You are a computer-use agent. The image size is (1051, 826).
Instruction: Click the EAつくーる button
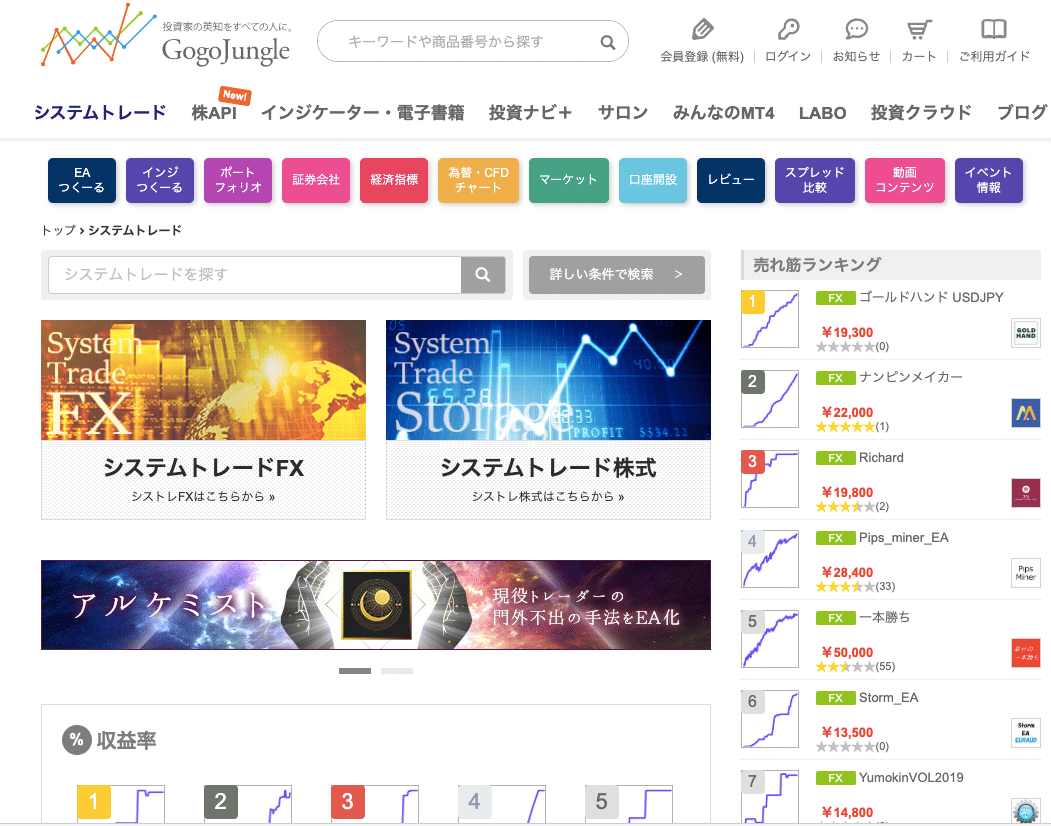pos(82,180)
